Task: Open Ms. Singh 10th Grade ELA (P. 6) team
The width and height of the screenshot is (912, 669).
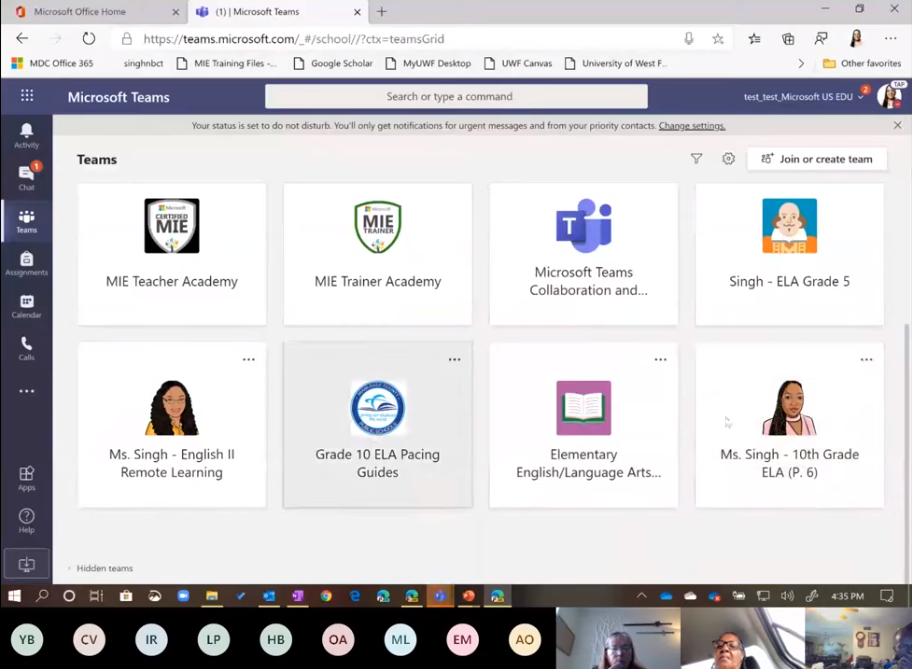Action: click(x=790, y=425)
